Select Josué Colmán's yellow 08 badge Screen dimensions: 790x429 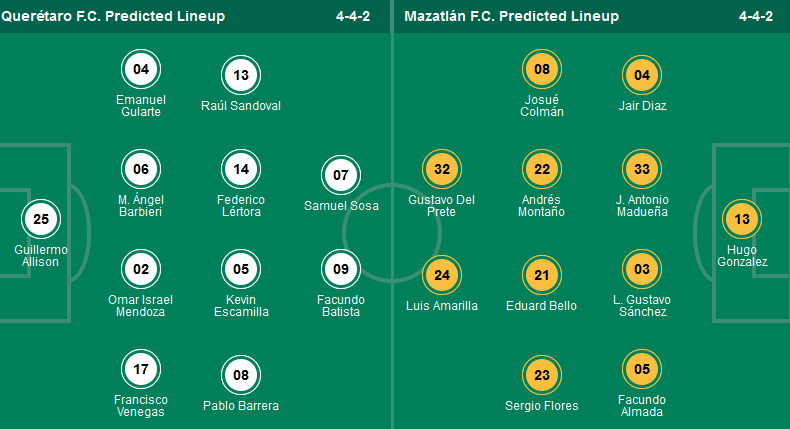pos(543,70)
